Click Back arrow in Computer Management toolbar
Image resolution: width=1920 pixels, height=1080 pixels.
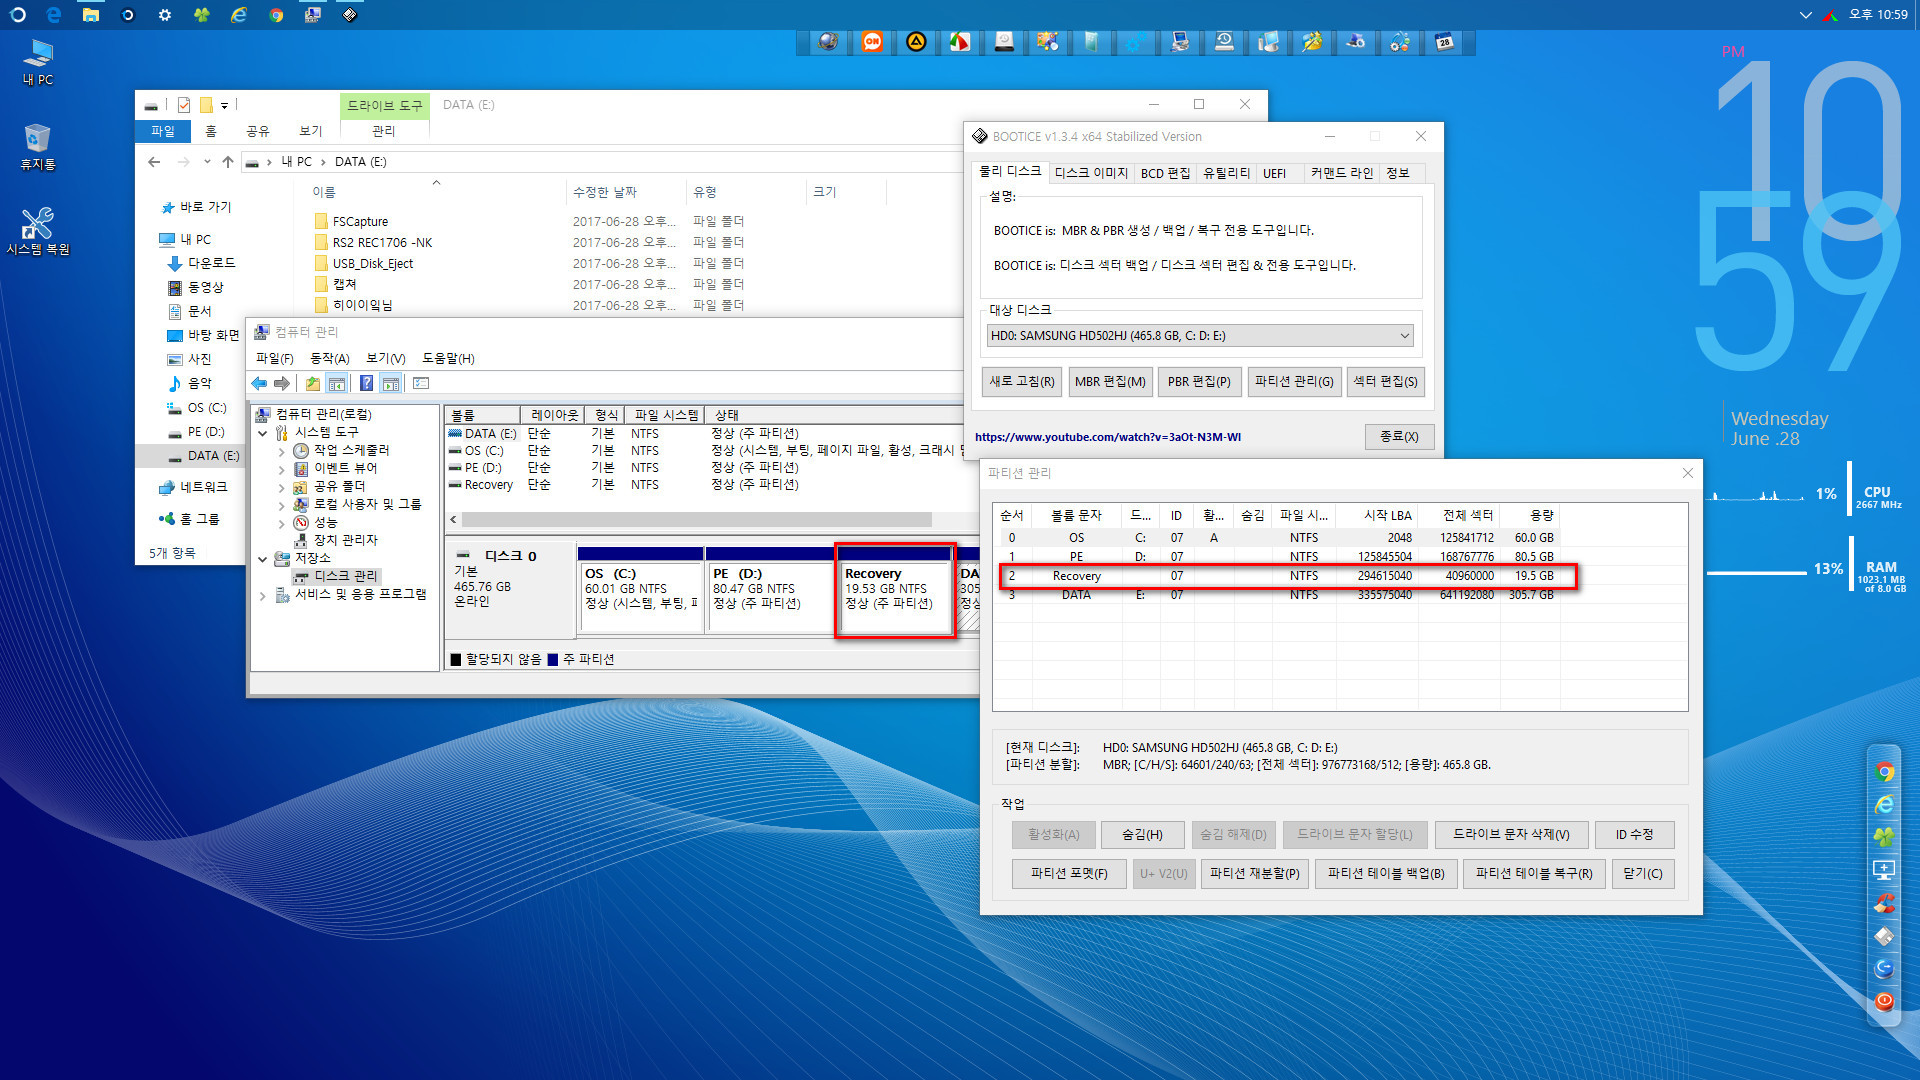pyautogui.click(x=259, y=384)
